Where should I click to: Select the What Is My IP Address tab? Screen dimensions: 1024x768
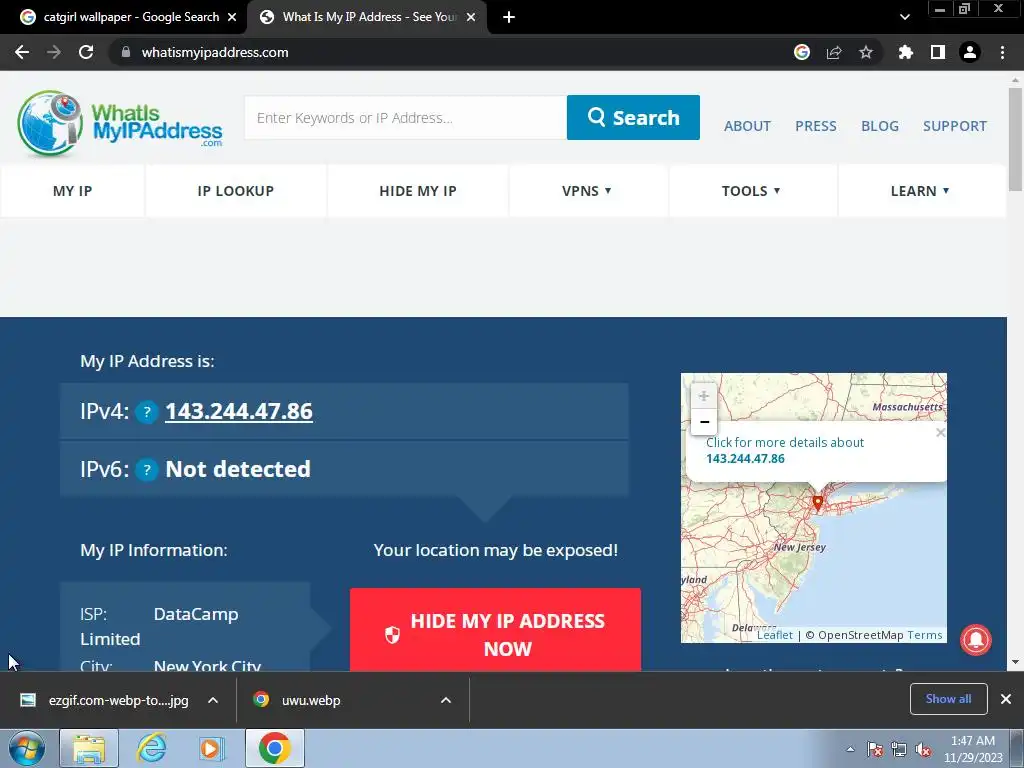coord(366,17)
